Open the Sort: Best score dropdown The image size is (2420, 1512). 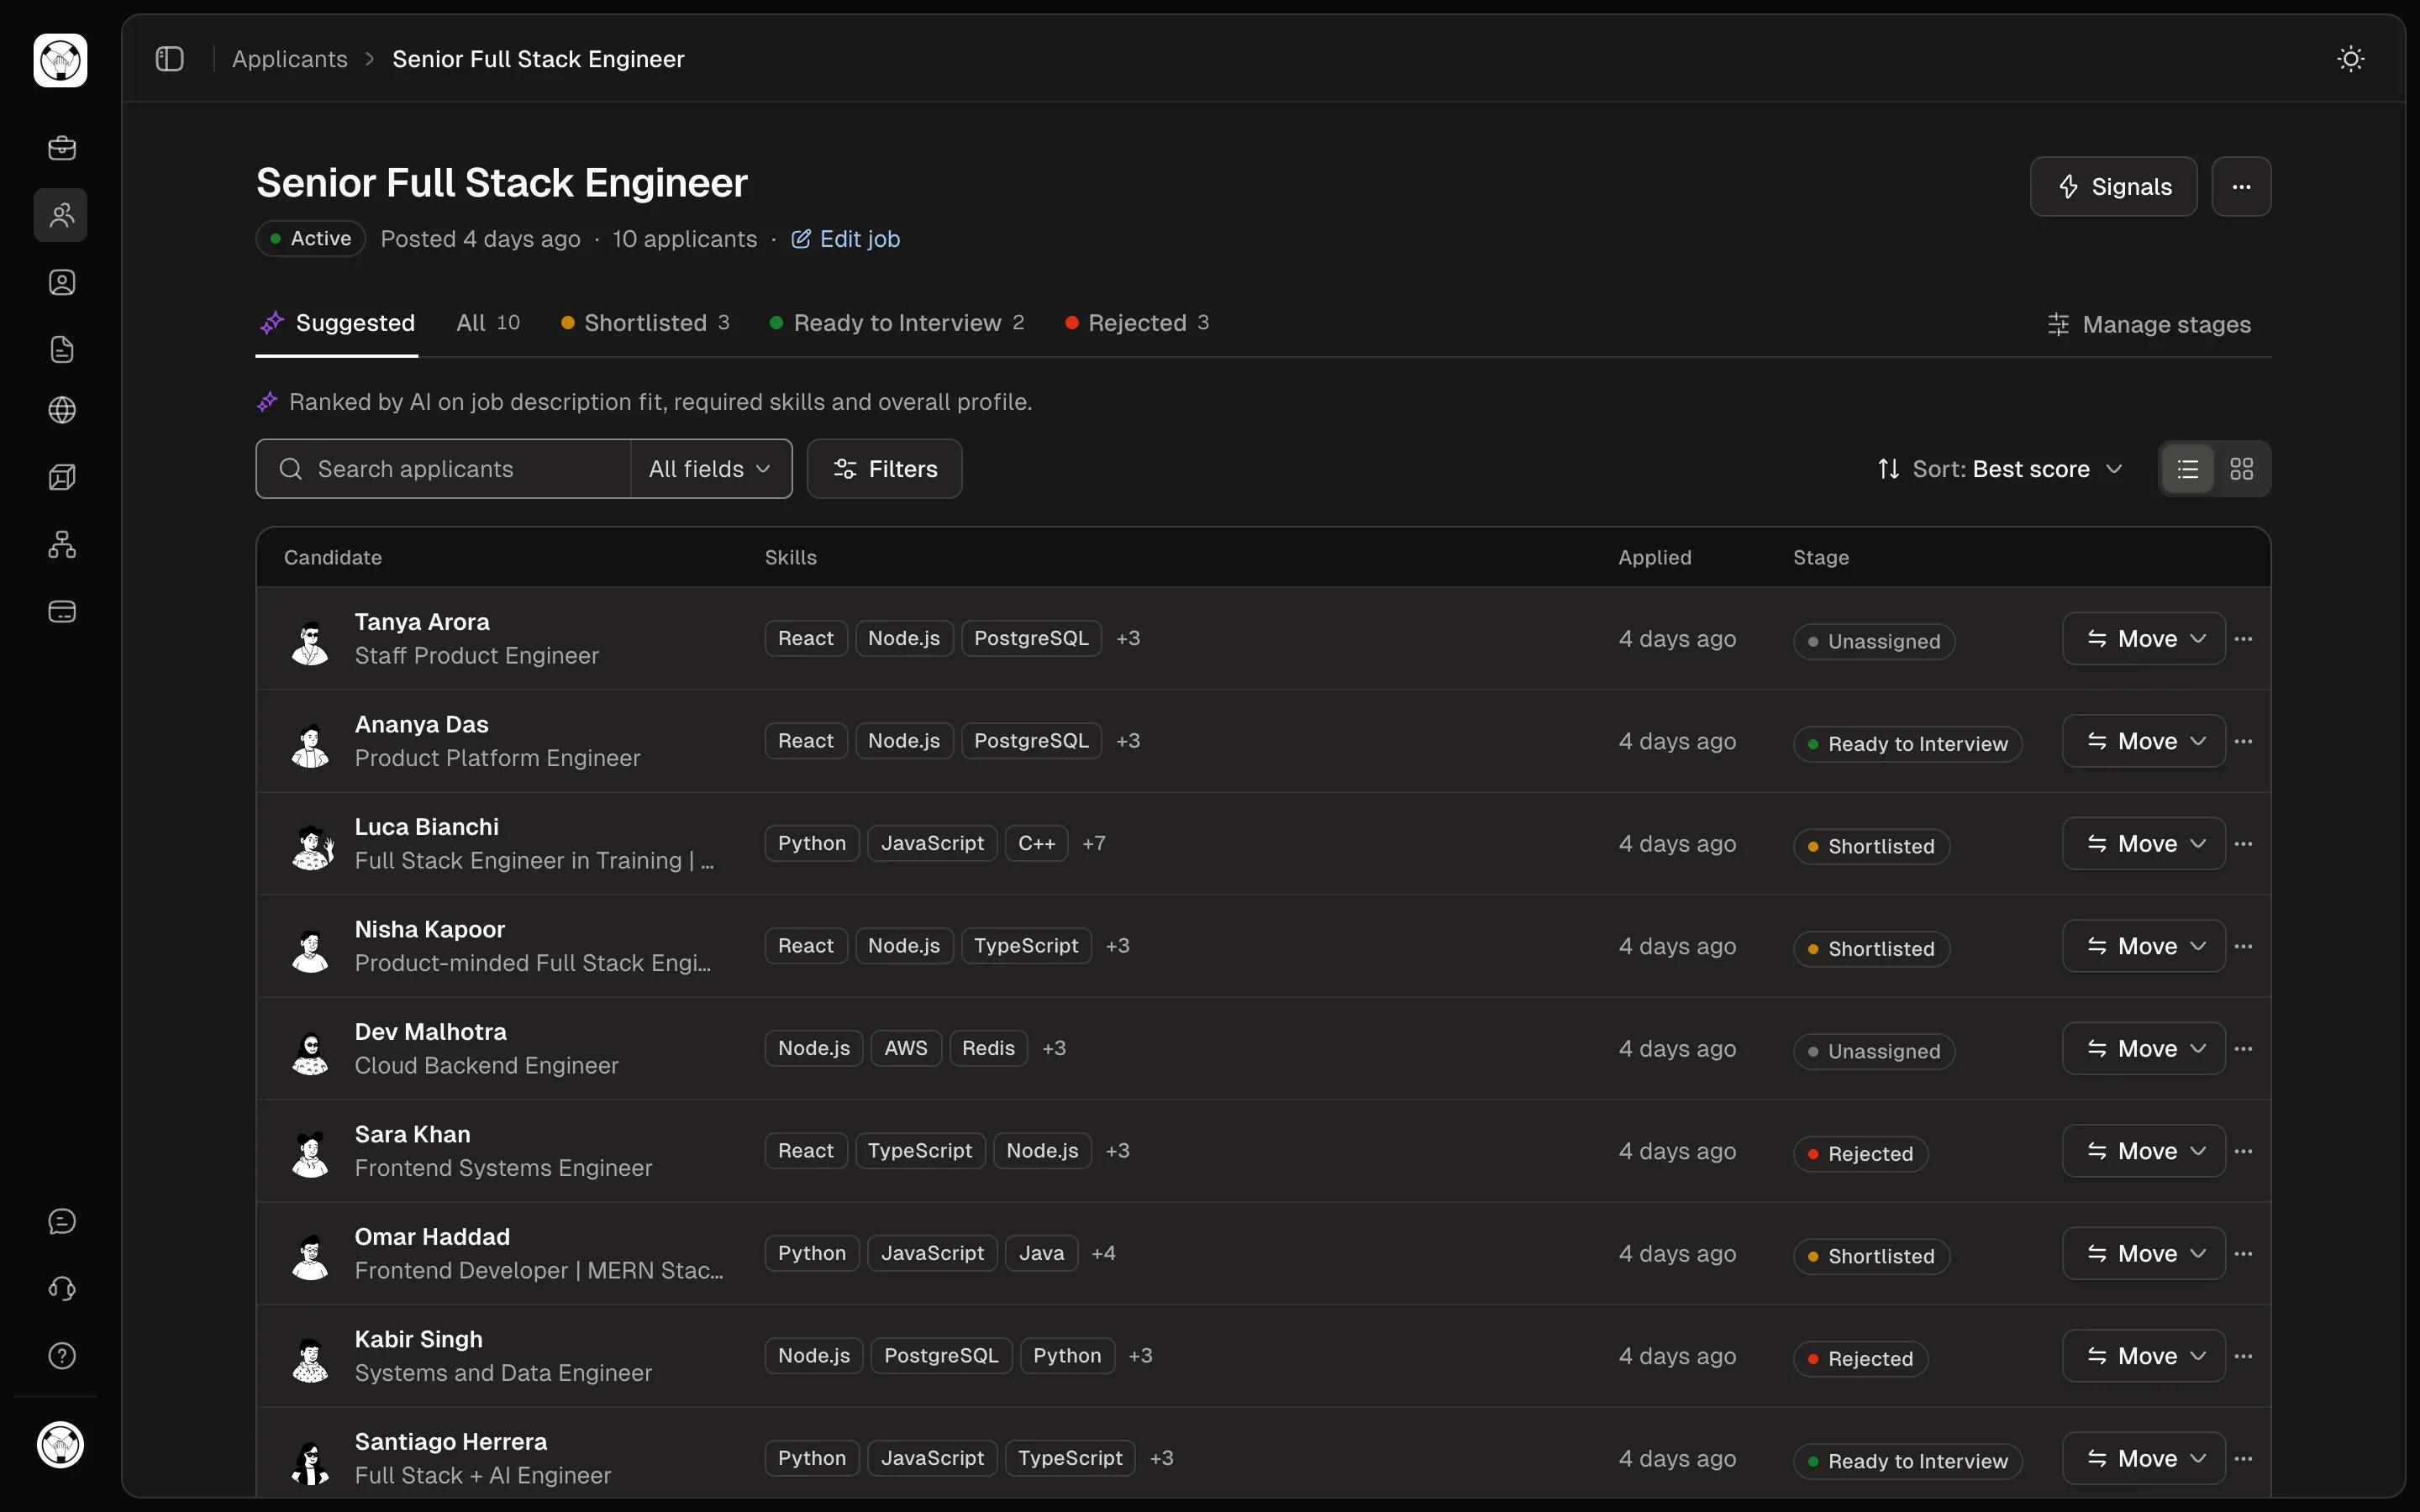2000,469
